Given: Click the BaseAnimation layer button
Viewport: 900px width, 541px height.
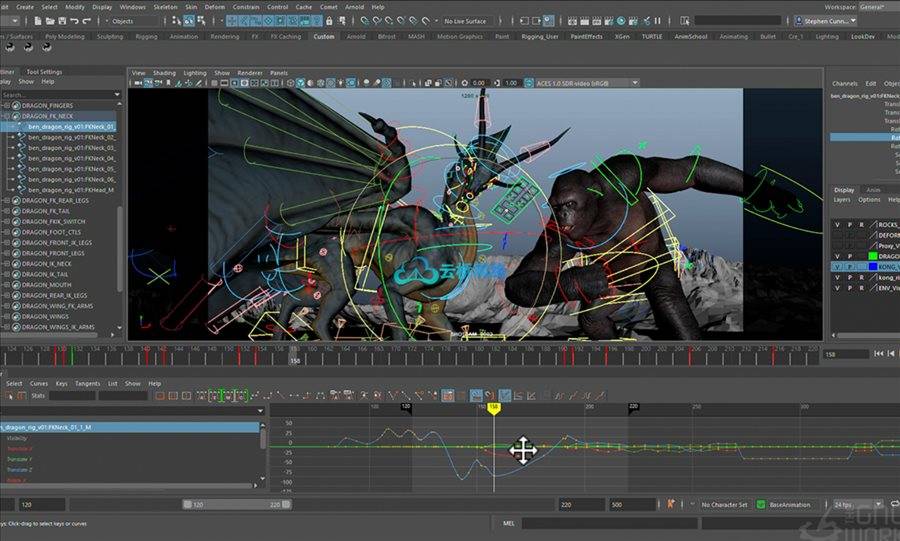Looking at the screenshot, I should (x=790, y=505).
